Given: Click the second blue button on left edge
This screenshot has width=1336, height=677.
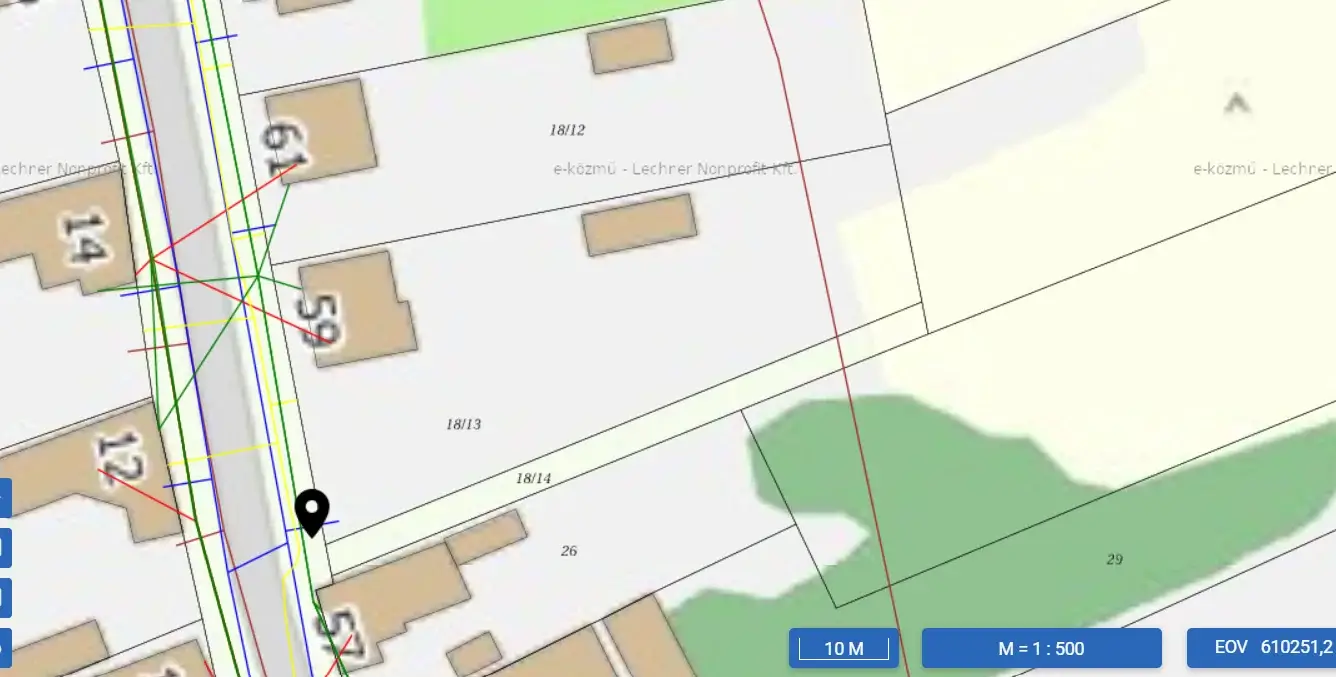Looking at the screenshot, I should [5, 547].
